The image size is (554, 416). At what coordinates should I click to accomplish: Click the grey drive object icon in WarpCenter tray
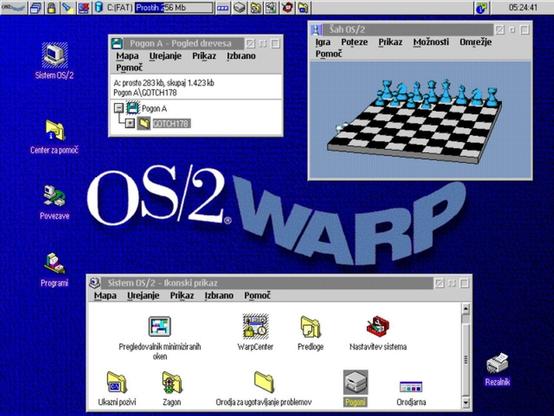240,8
